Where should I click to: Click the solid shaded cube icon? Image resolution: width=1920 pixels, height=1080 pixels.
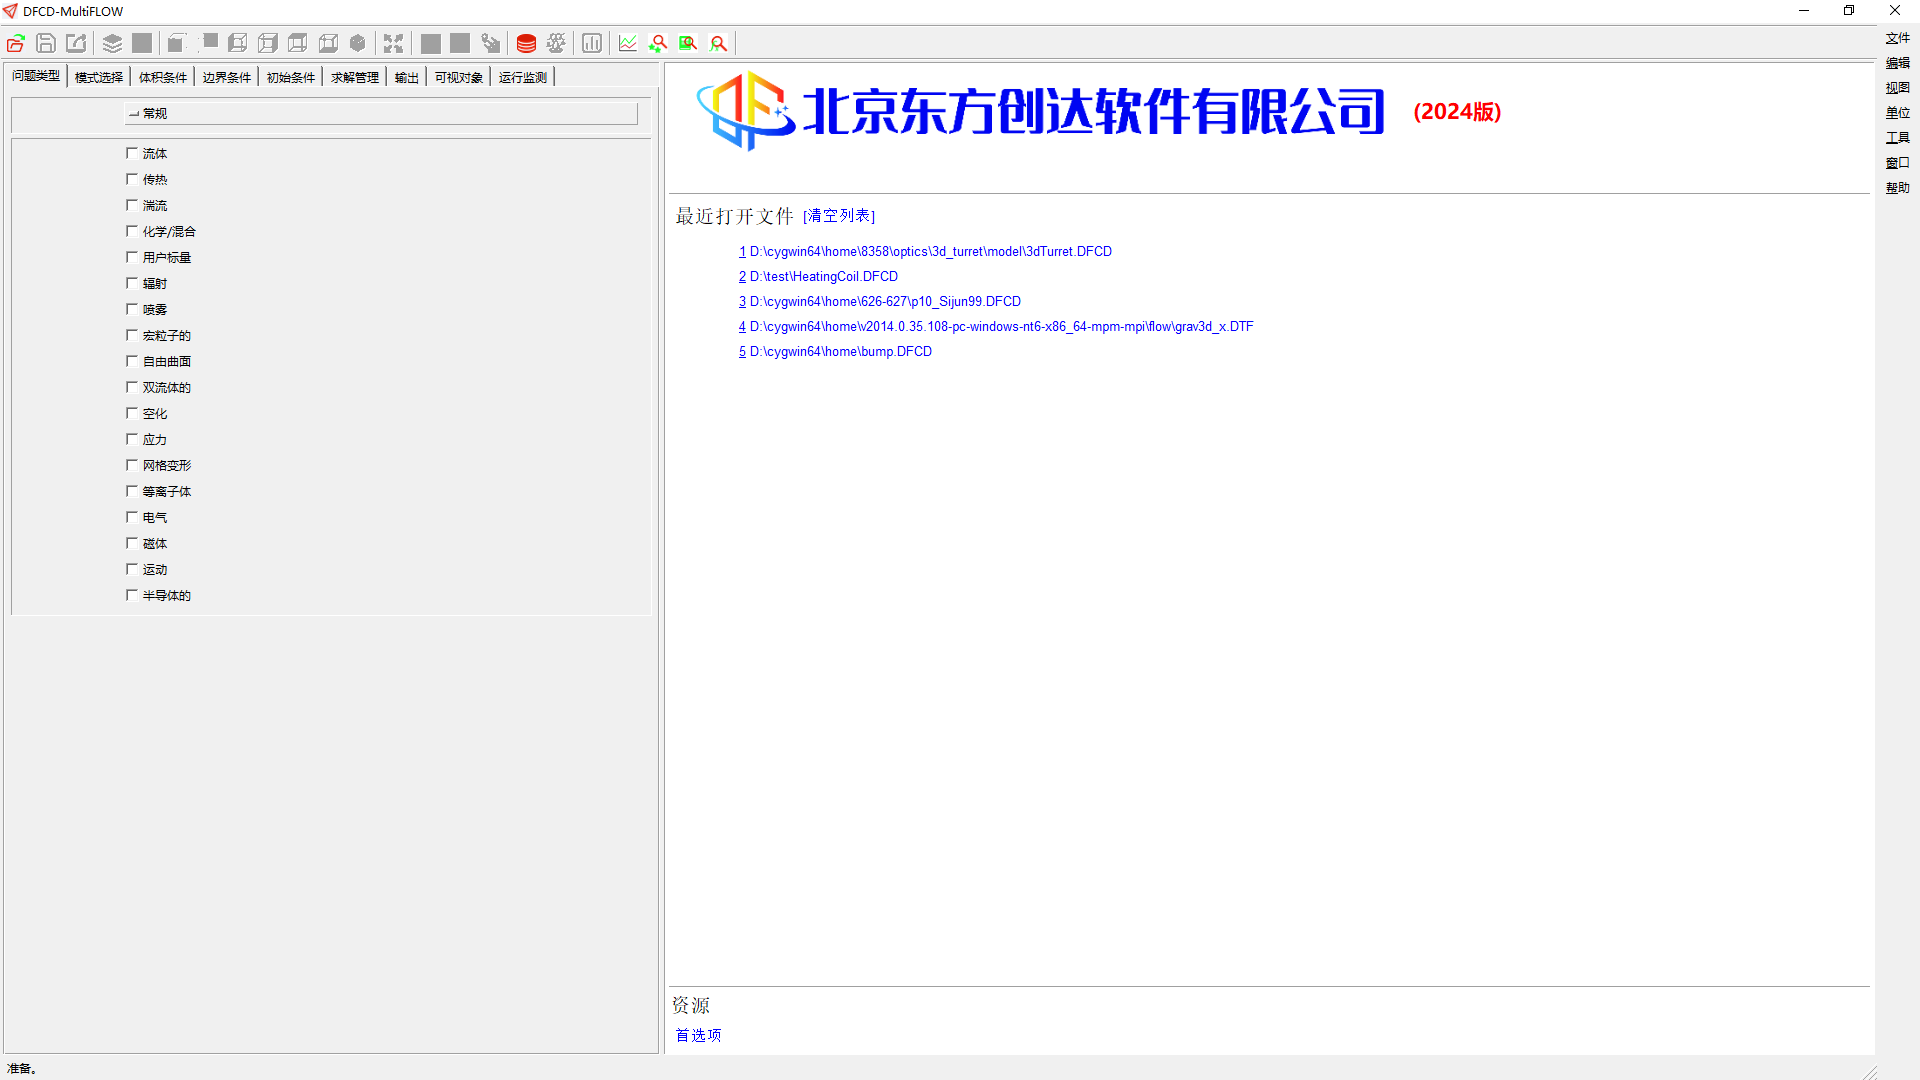(x=358, y=43)
